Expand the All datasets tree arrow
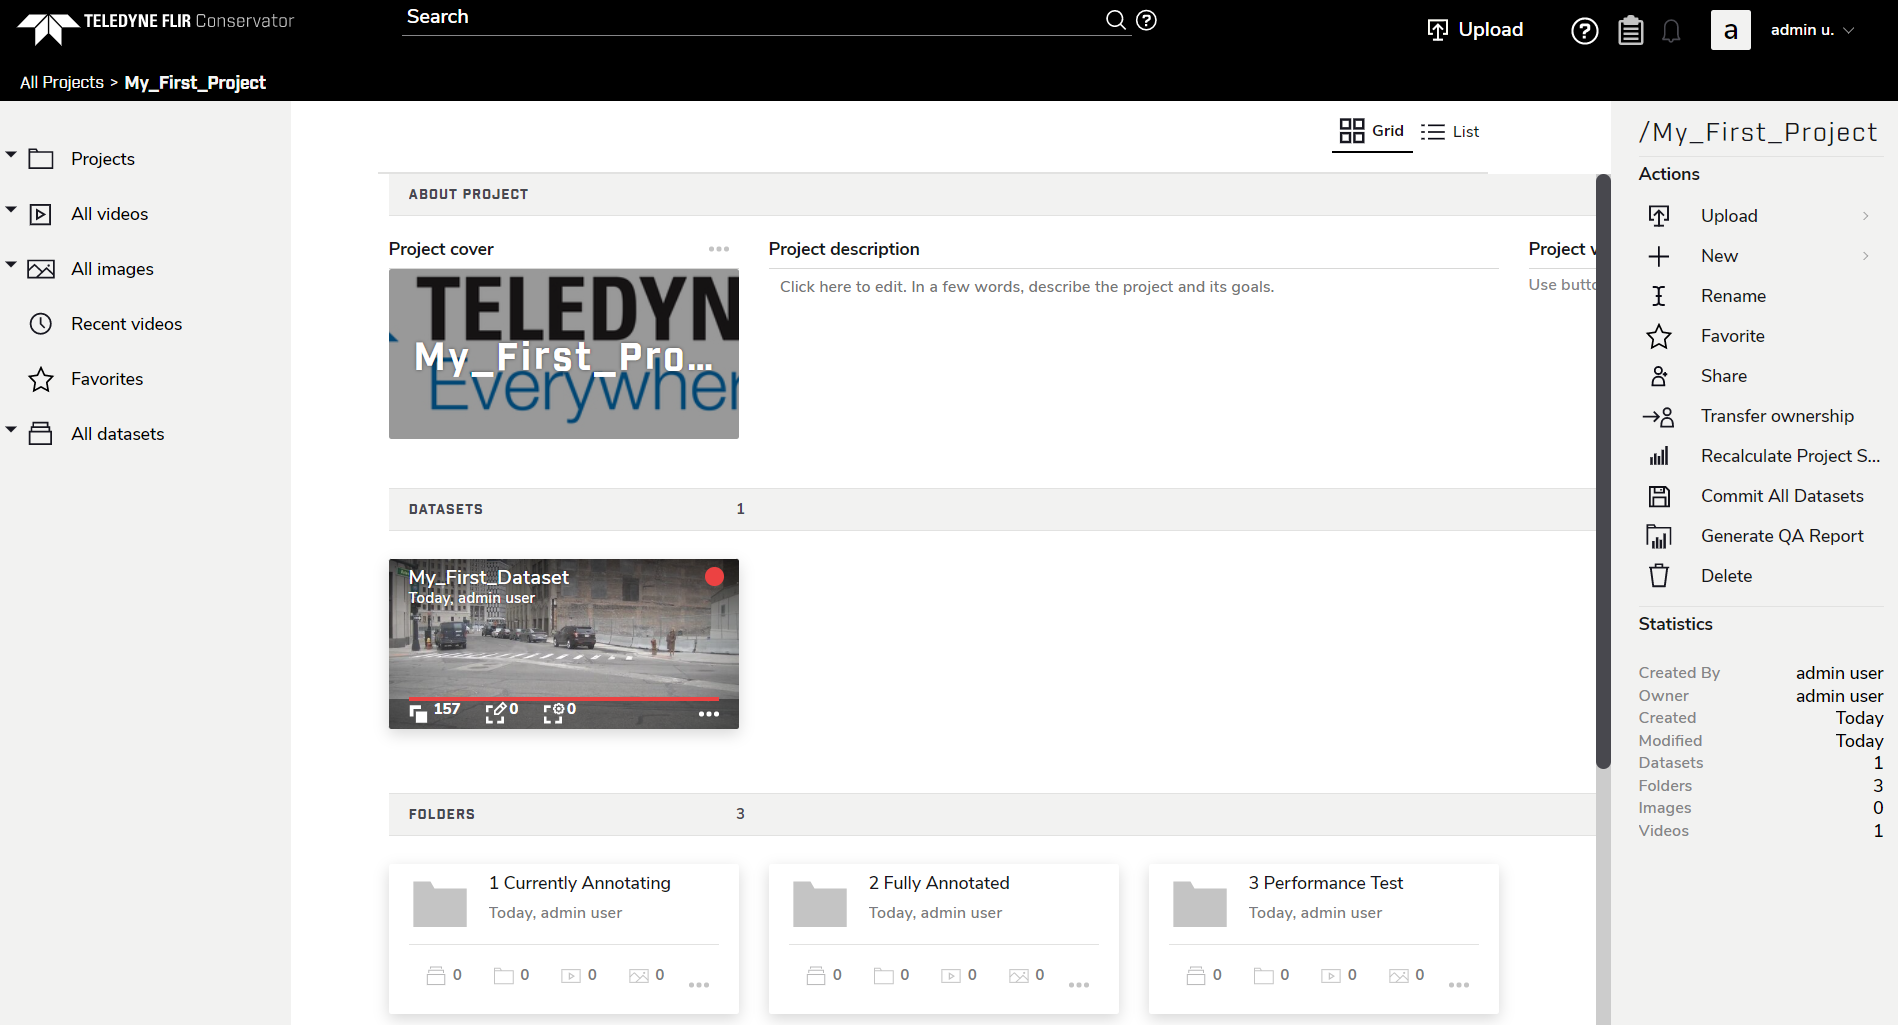Screen dimensions: 1898x1025 pyautogui.click(x=11, y=430)
